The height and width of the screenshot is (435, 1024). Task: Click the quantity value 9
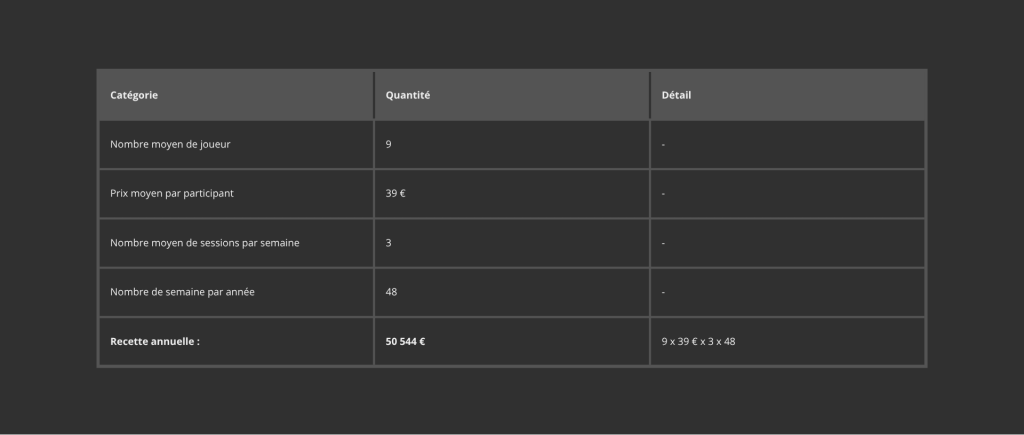[x=389, y=145]
